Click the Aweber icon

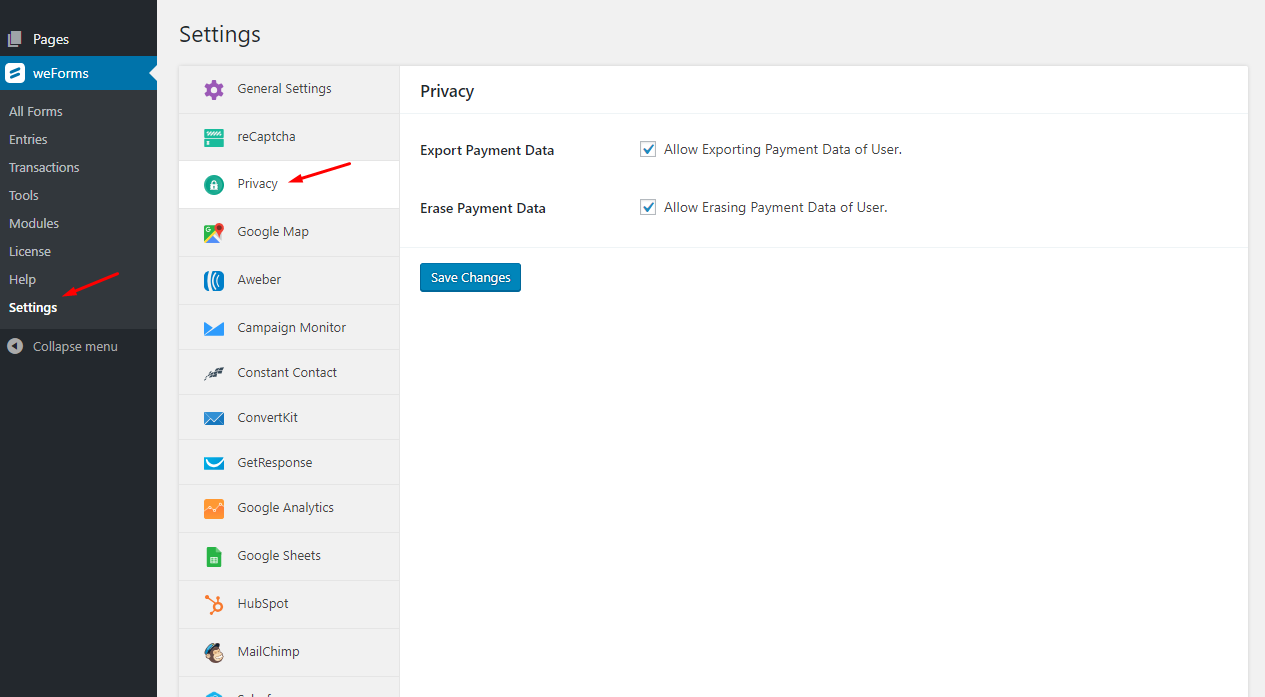tap(214, 280)
